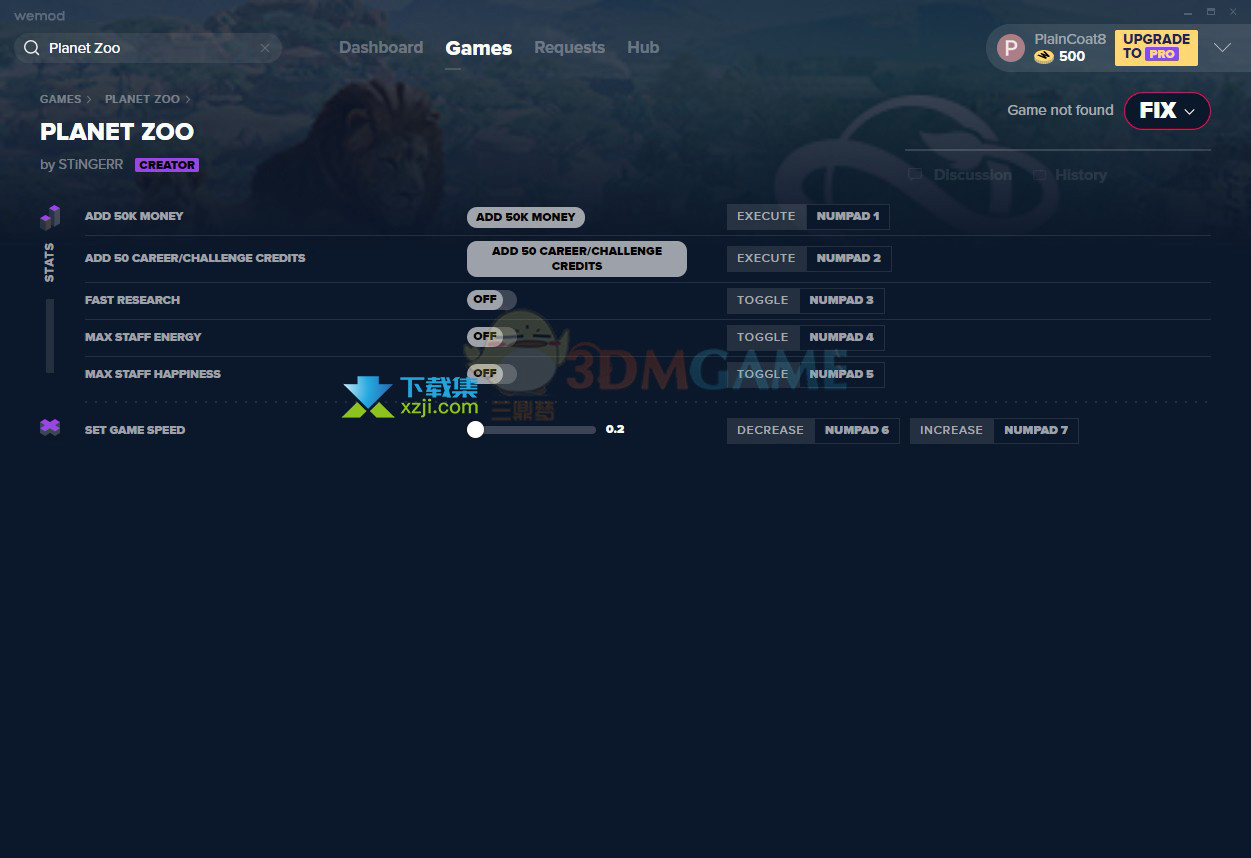Click the 'Game not found' status text

pyautogui.click(x=1060, y=110)
